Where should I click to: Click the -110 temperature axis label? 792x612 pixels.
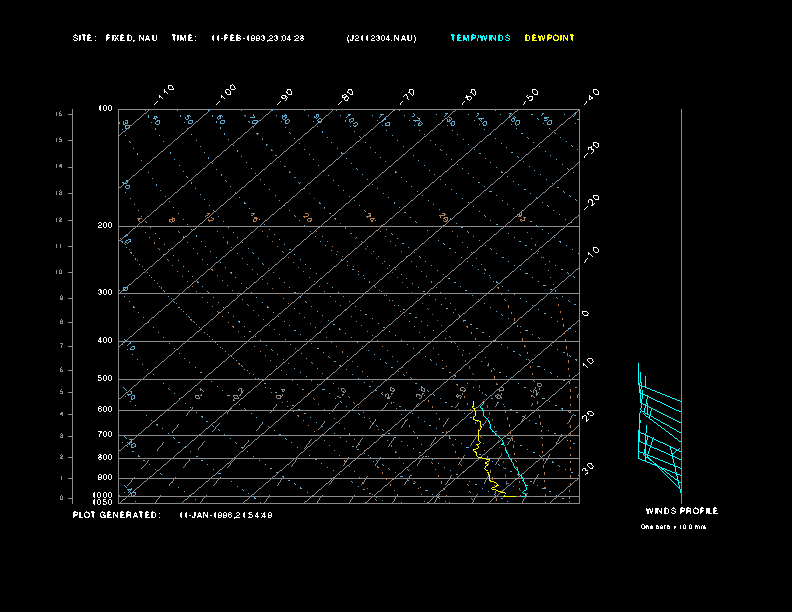pyautogui.click(x=165, y=93)
